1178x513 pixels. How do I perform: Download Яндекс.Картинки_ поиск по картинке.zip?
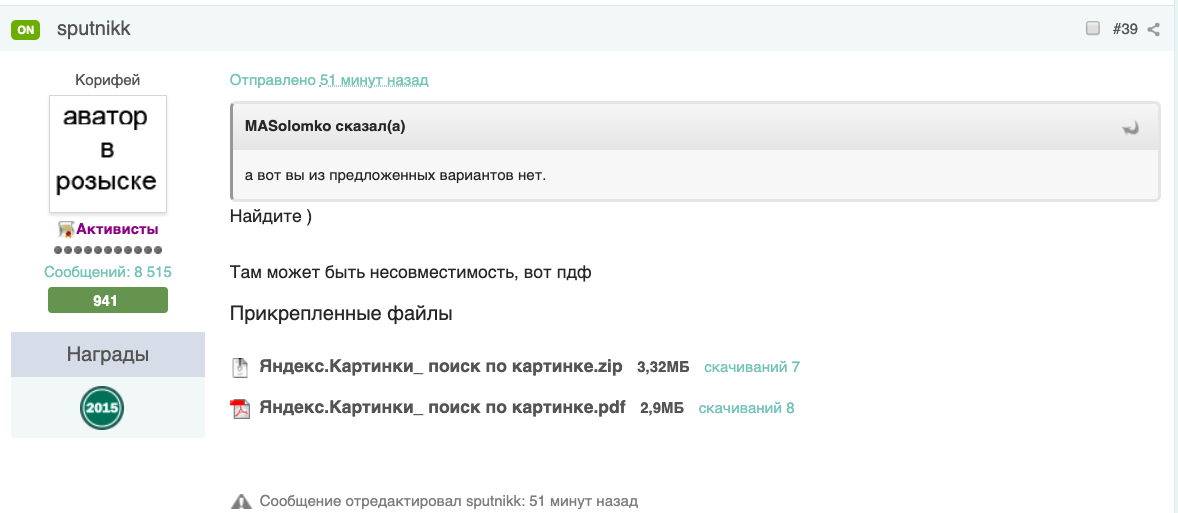[x=440, y=367]
